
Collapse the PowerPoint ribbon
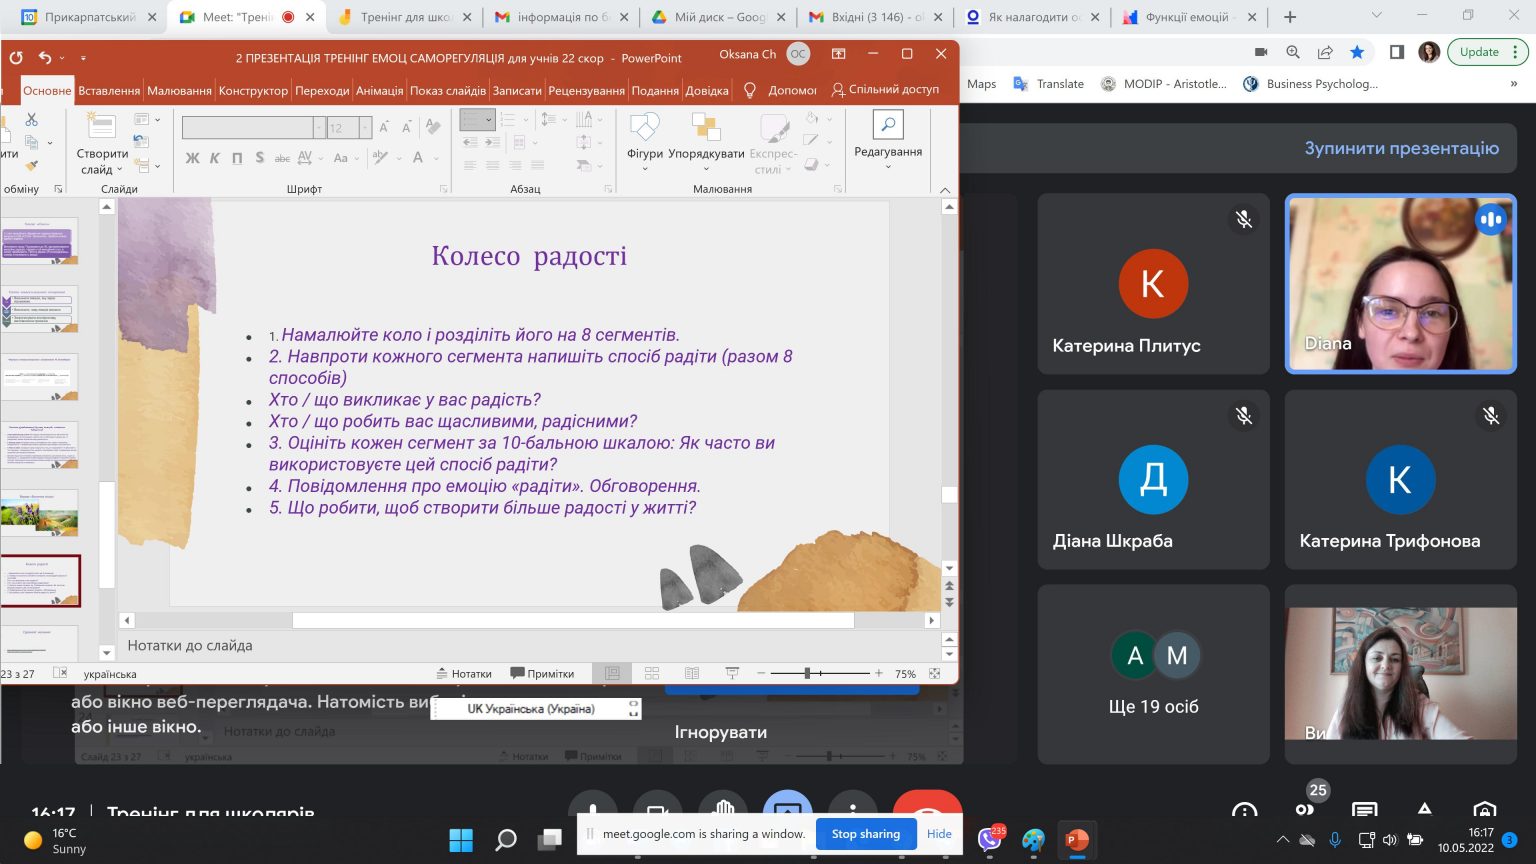click(x=945, y=189)
